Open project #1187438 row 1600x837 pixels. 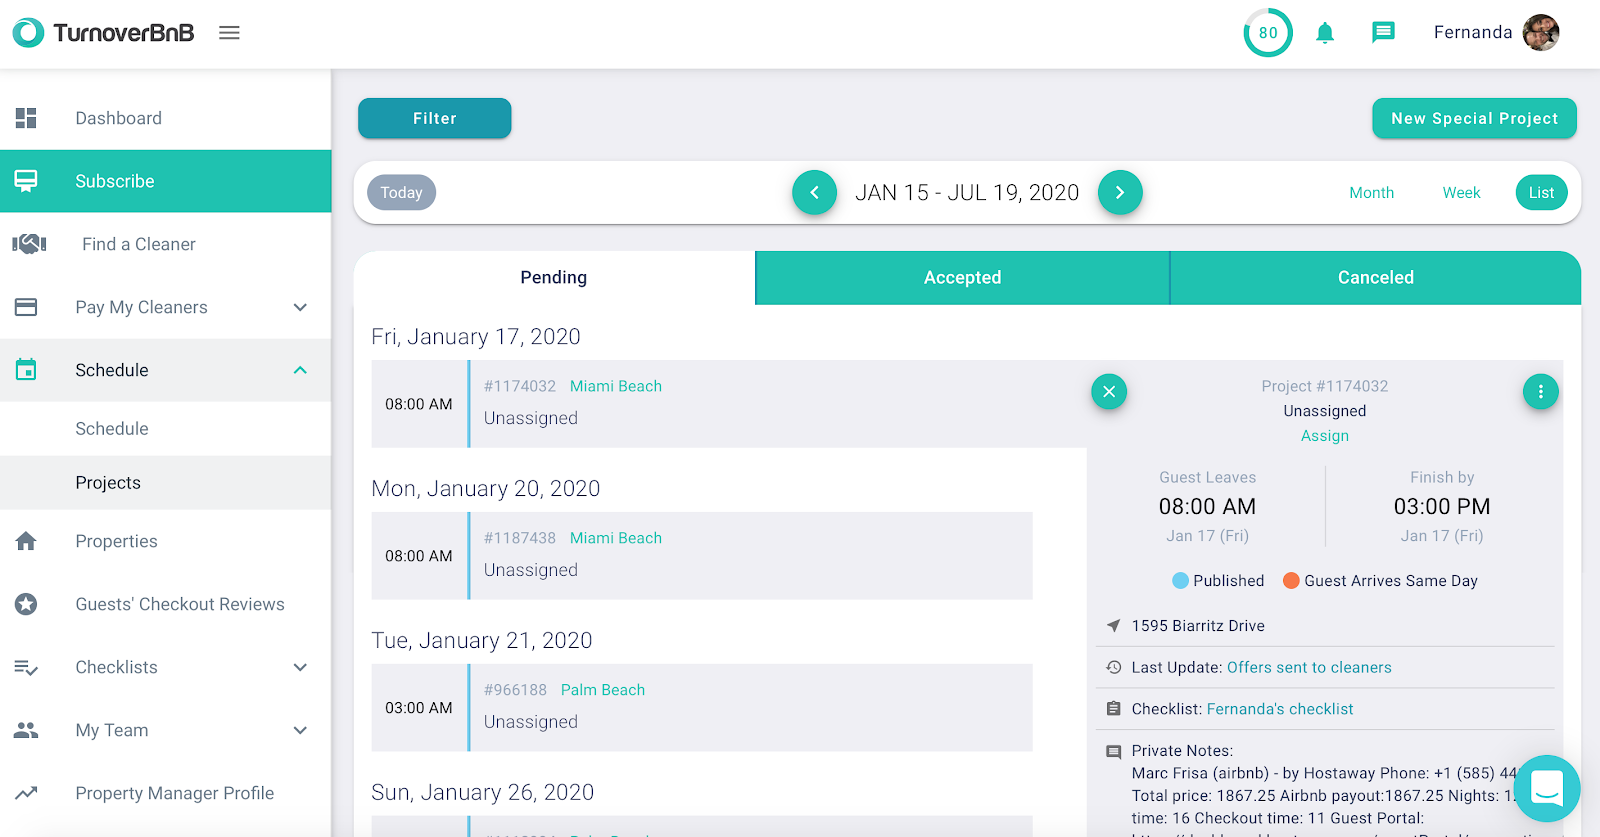(702, 556)
